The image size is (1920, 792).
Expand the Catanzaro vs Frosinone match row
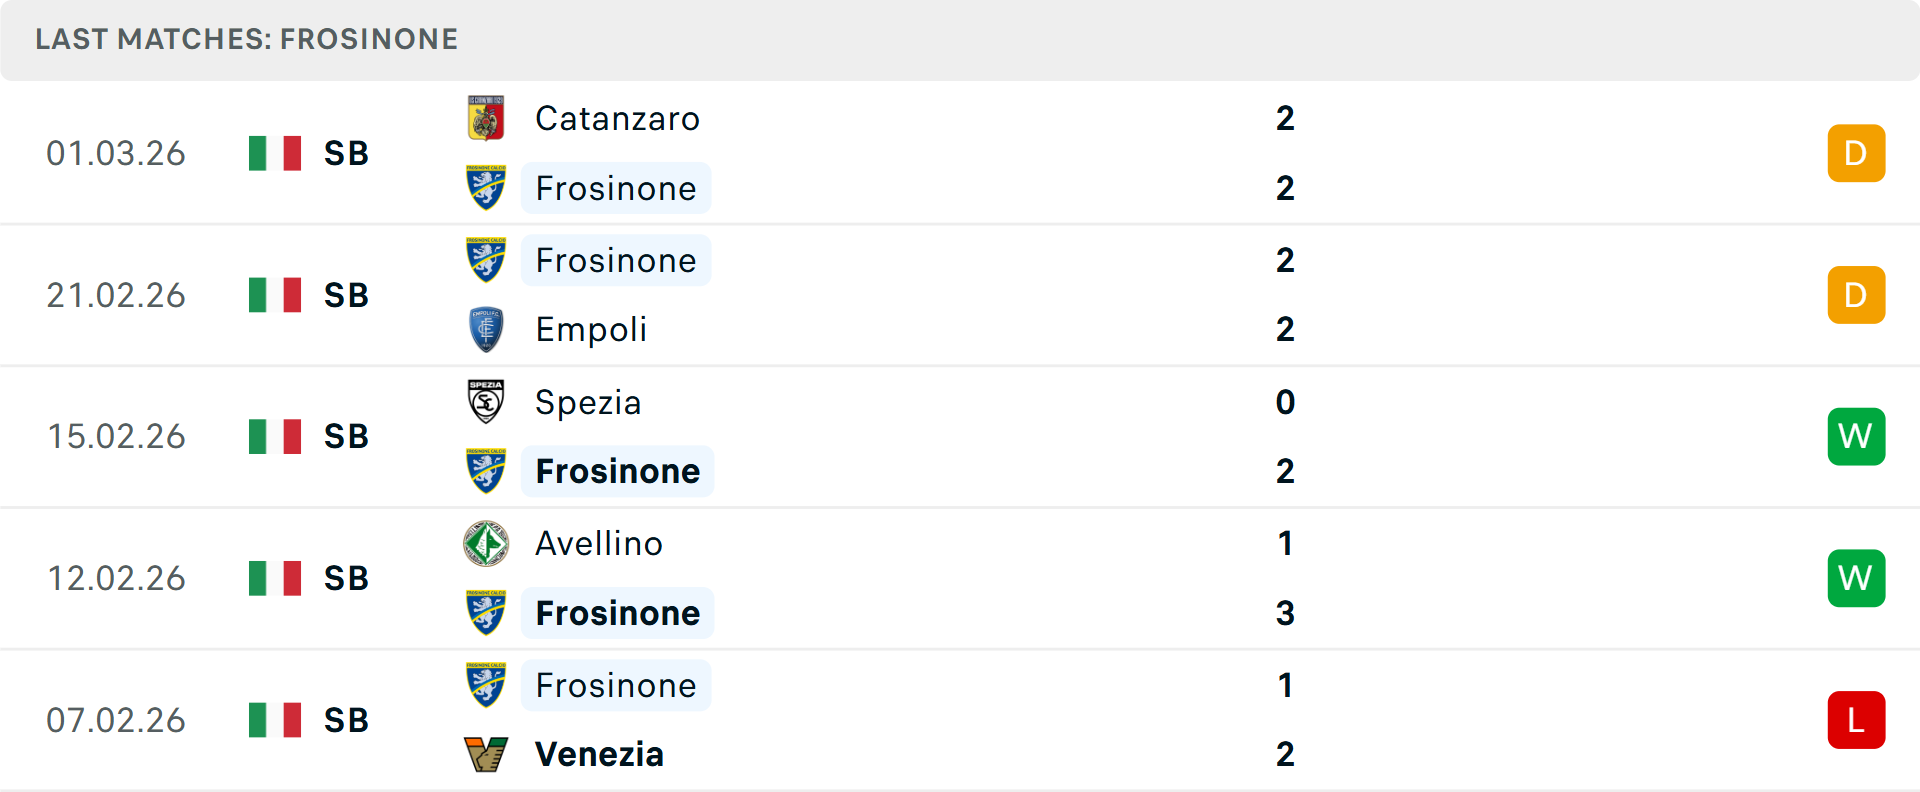coord(960,153)
